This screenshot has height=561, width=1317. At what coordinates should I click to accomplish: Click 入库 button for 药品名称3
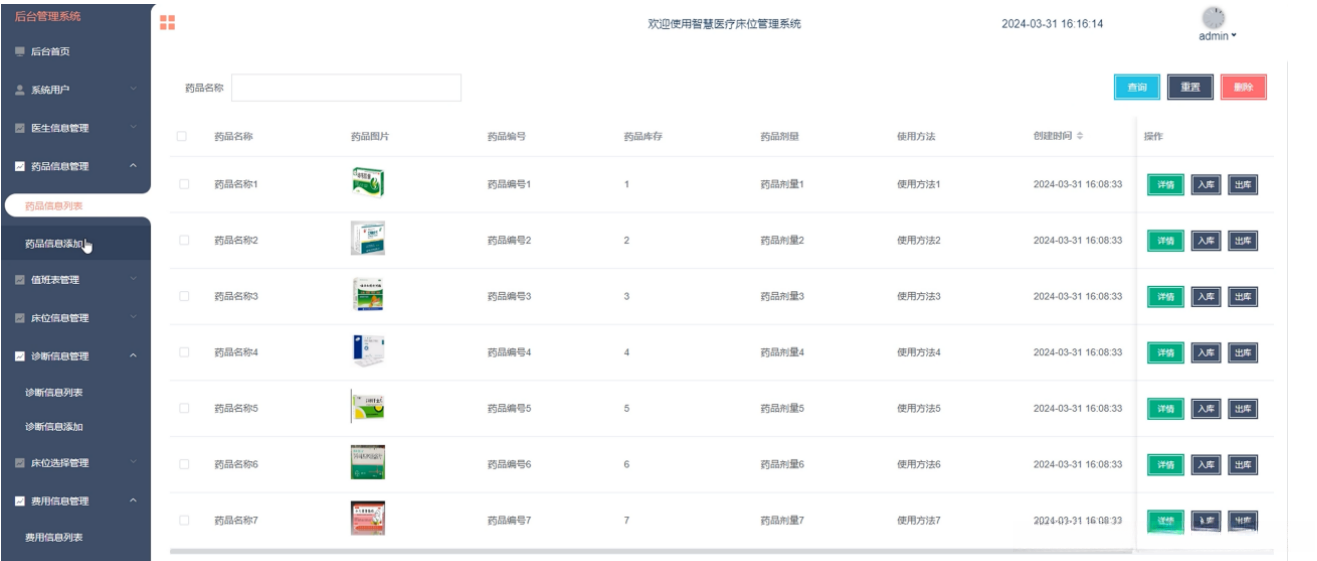click(x=1206, y=297)
